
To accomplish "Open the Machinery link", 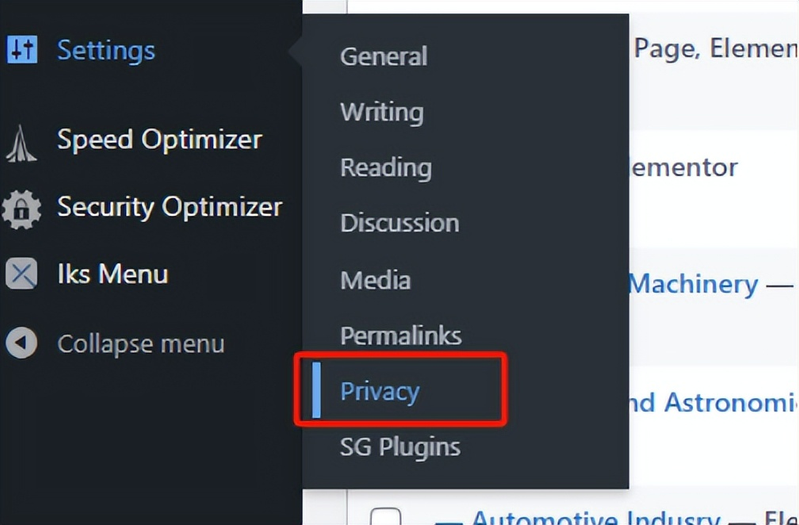I will coord(692,284).
